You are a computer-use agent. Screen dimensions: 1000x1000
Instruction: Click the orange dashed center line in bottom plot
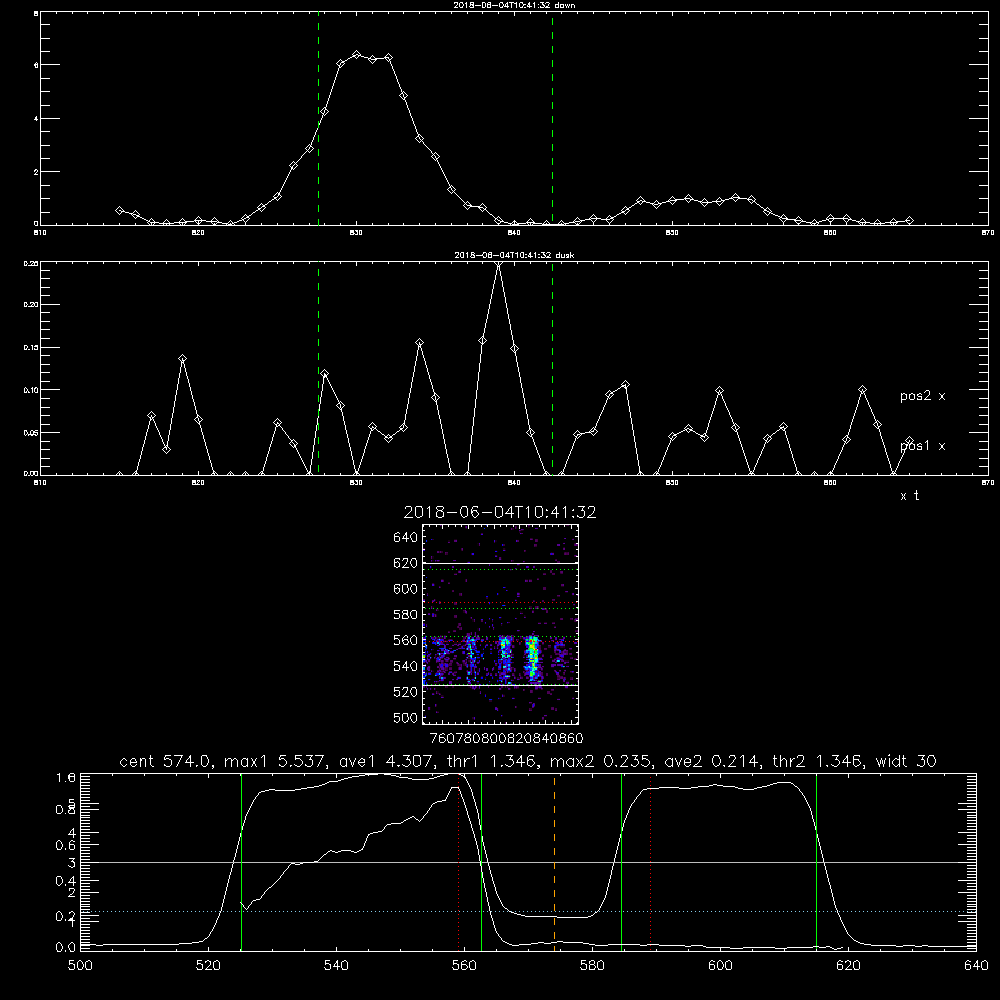point(554,861)
